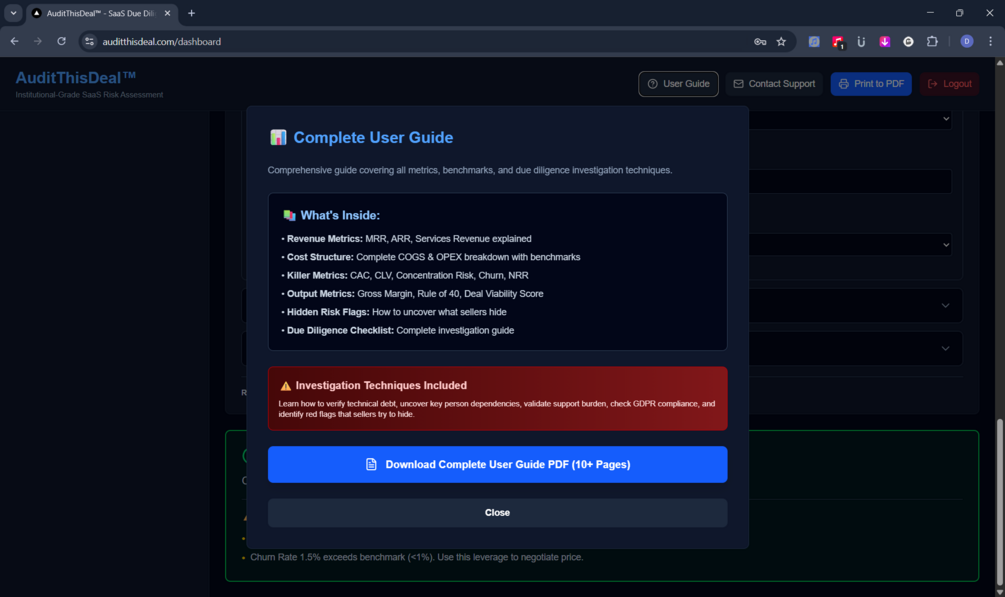Click the books icon beside What's Inside
Image resolution: width=1005 pixels, height=597 pixels.
[x=289, y=215]
